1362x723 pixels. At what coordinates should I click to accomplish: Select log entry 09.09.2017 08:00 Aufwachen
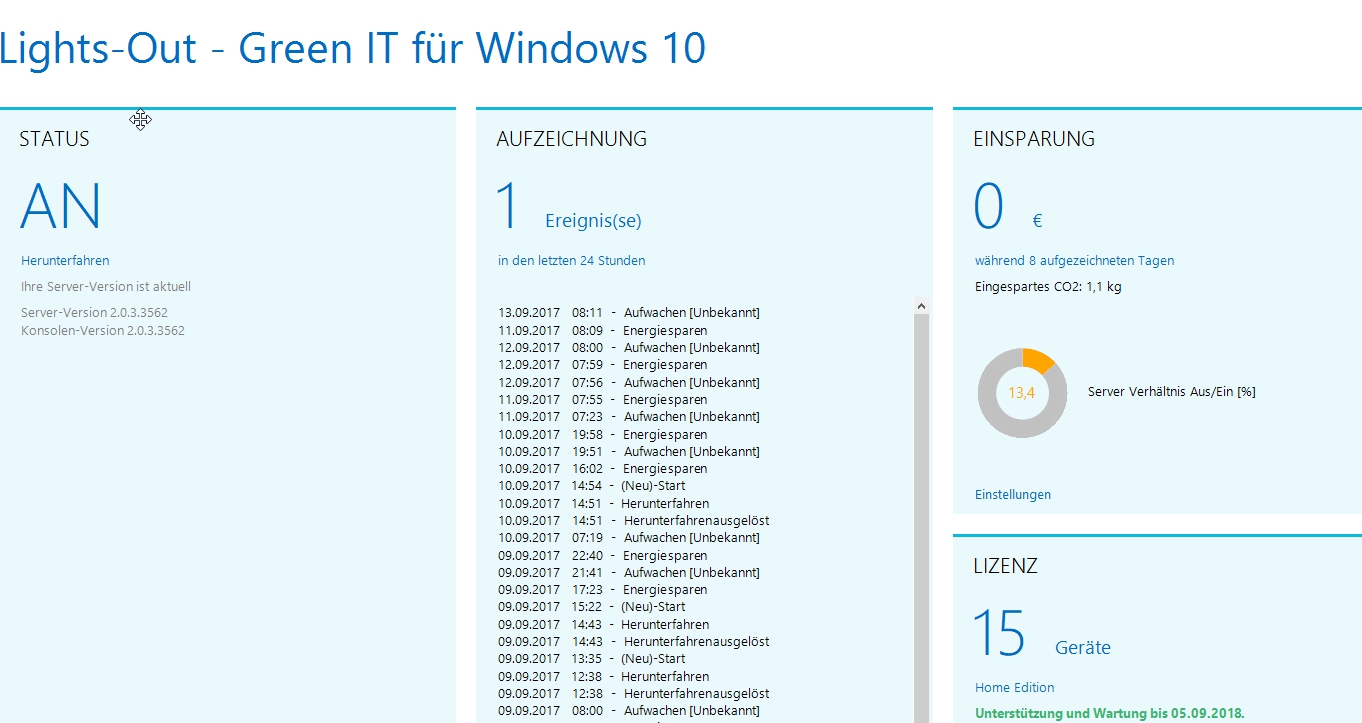(x=629, y=711)
